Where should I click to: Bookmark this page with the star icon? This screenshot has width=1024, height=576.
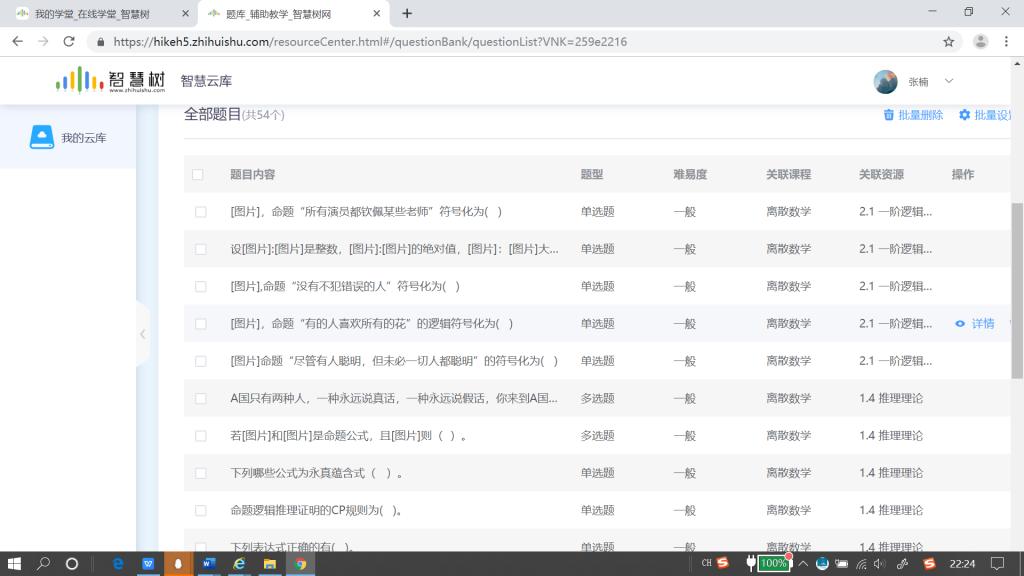coord(948,42)
